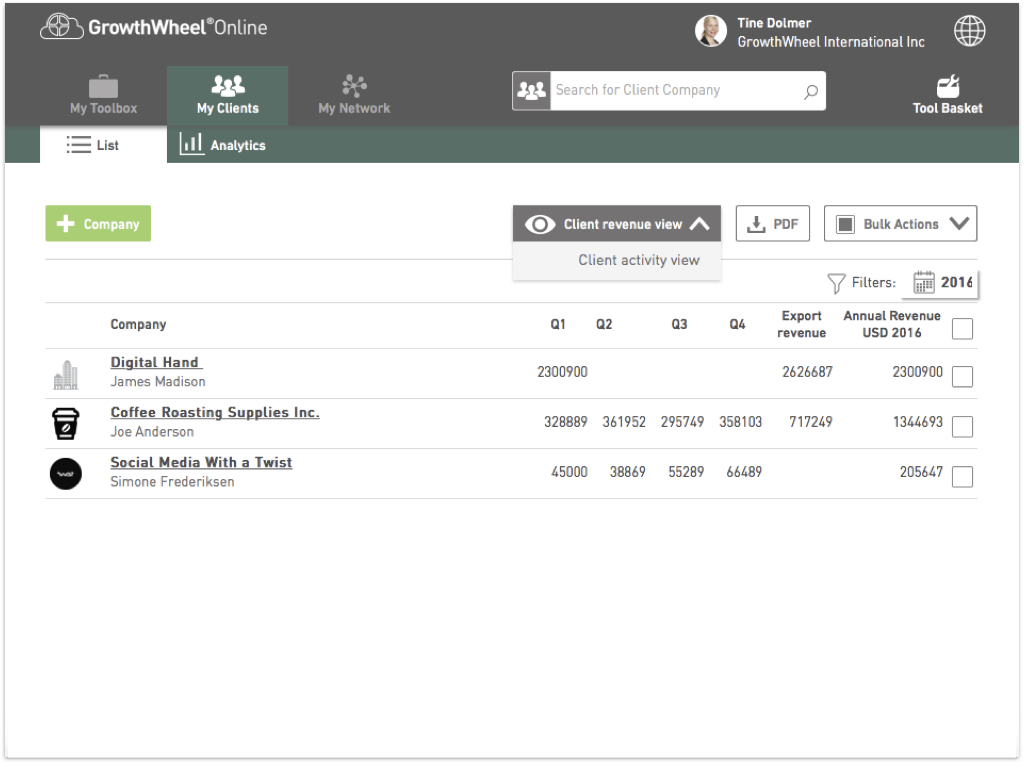The width and height of the screenshot is (1024, 768).
Task: Click the Q3 column header
Action: pyautogui.click(x=679, y=325)
